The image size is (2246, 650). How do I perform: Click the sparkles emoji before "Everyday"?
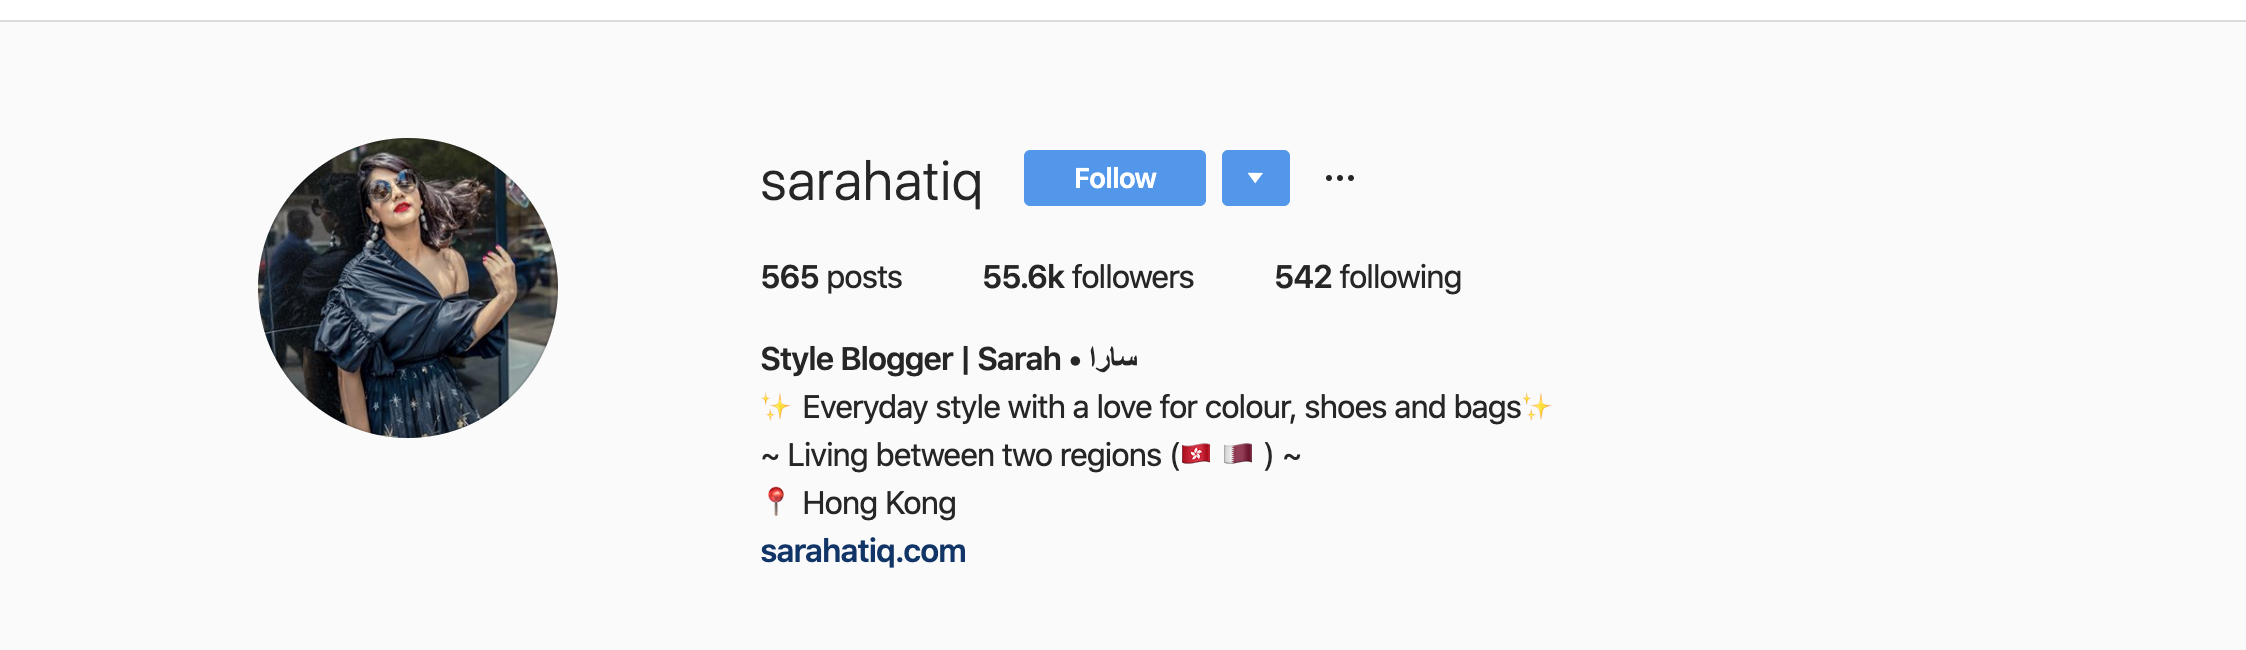[776, 407]
